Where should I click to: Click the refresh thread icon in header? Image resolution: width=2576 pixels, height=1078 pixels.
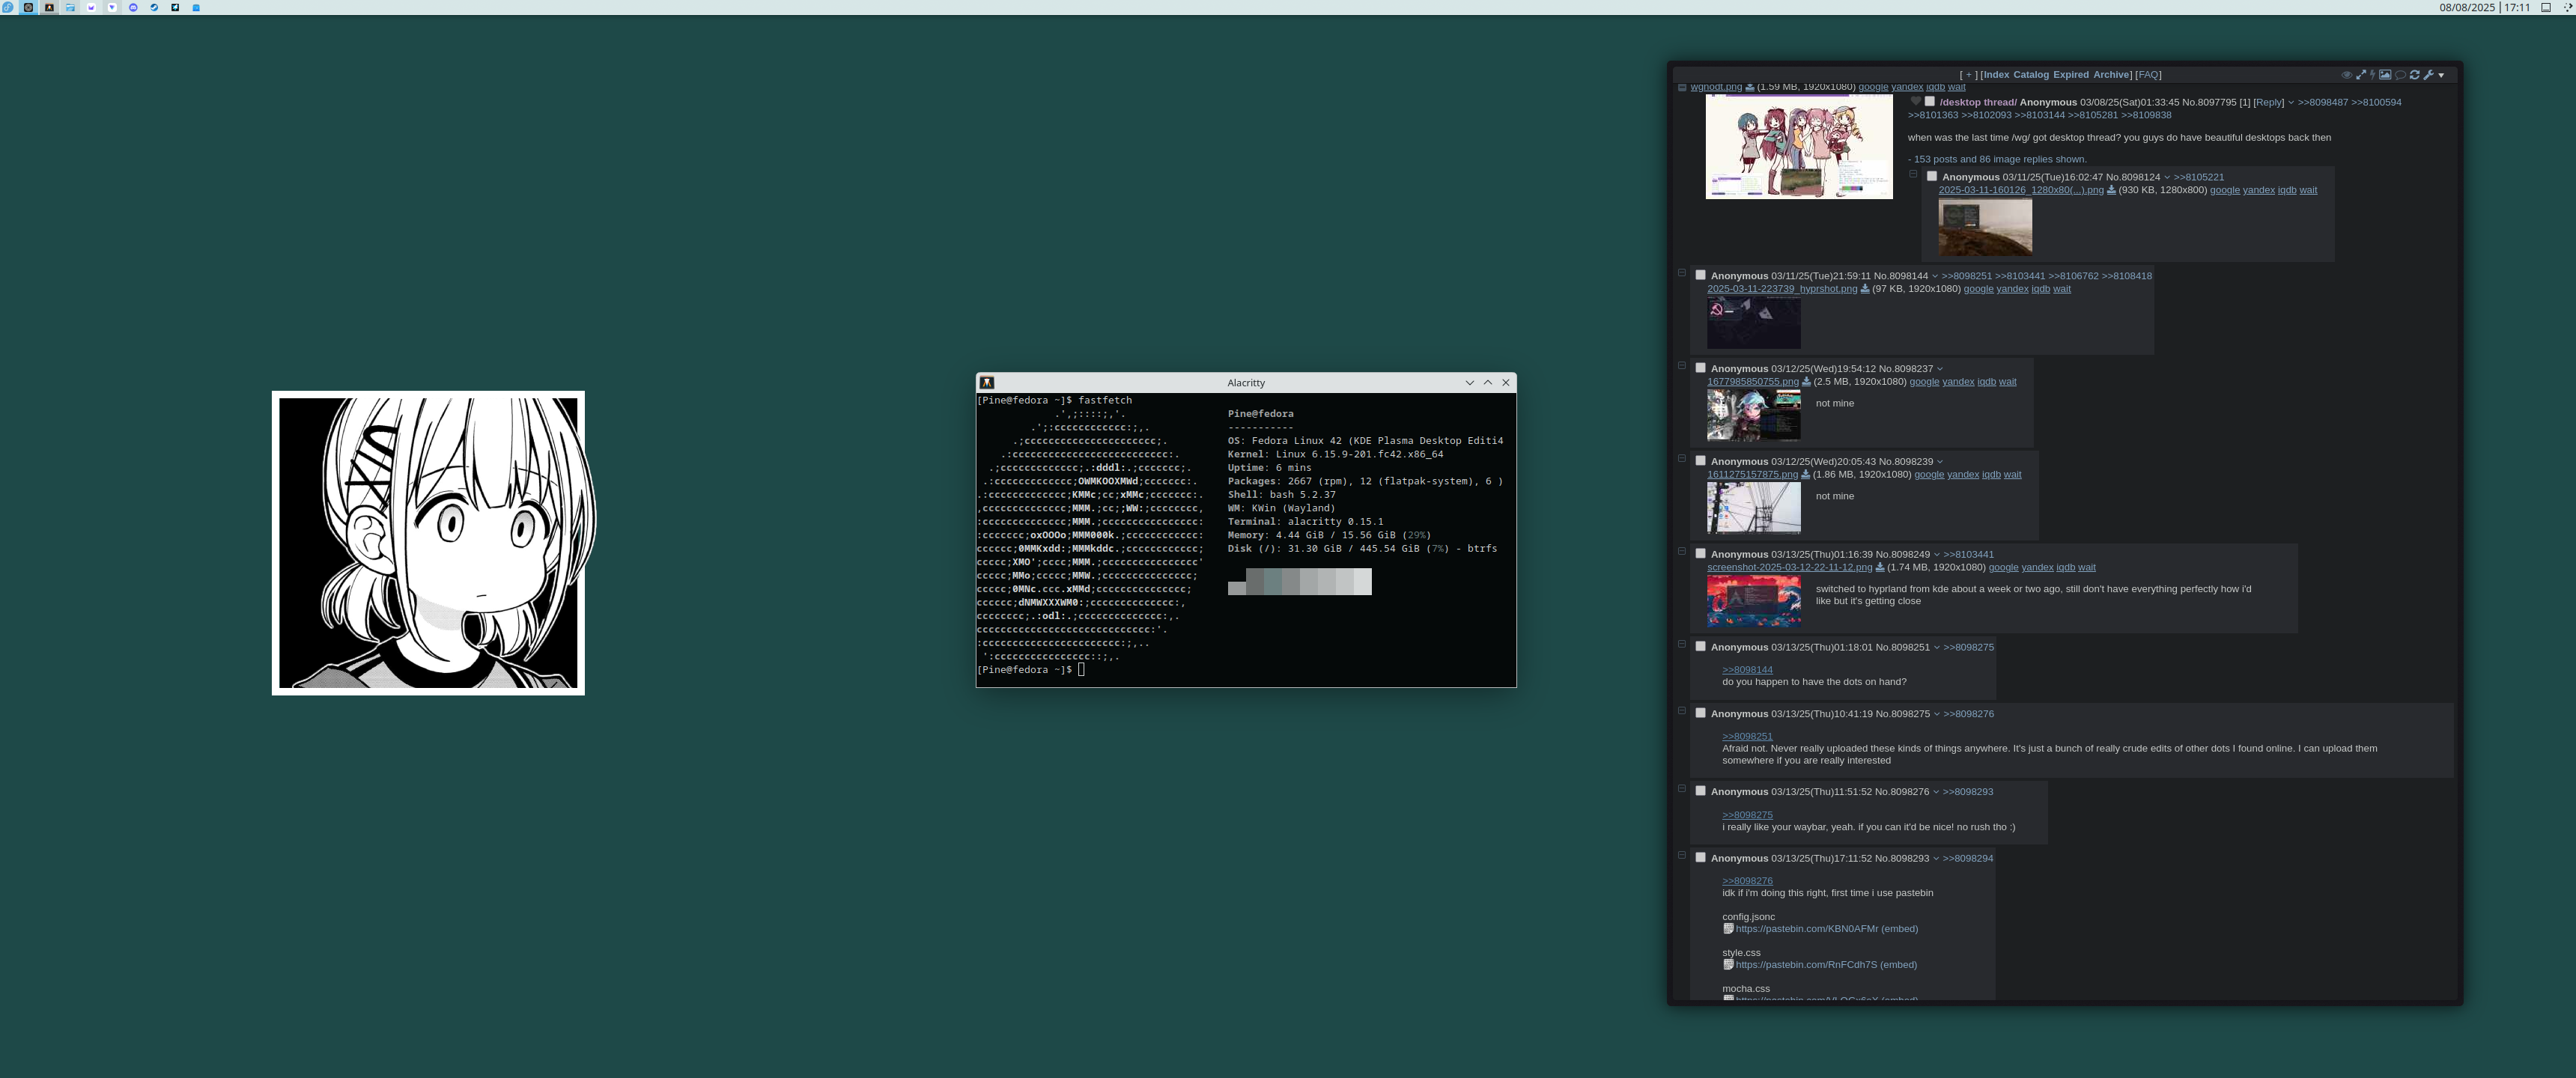[x=2414, y=75]
